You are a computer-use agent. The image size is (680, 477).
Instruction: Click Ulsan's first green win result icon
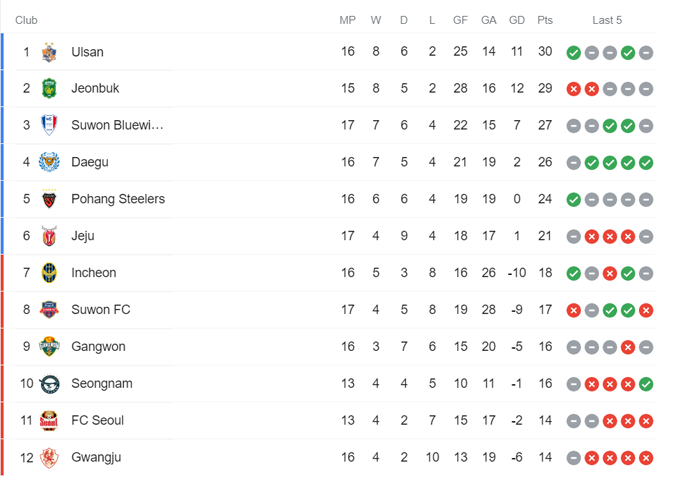click(573, 53)
